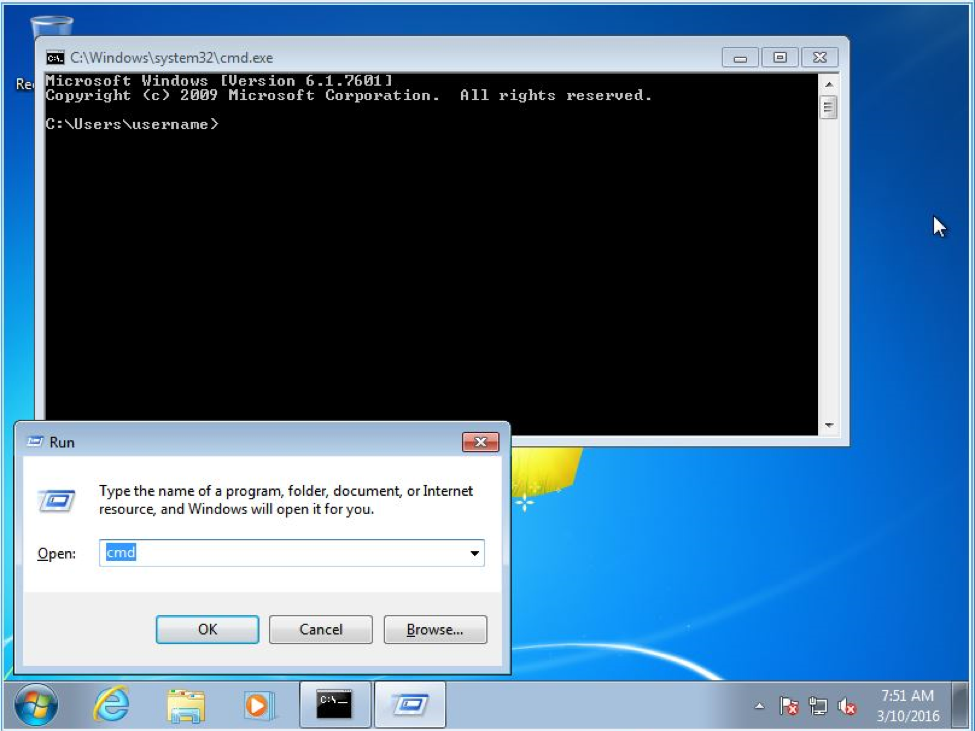Open the Action Center flag in the tray
This screenshot has height=731, width=975.
pos(789,705)
